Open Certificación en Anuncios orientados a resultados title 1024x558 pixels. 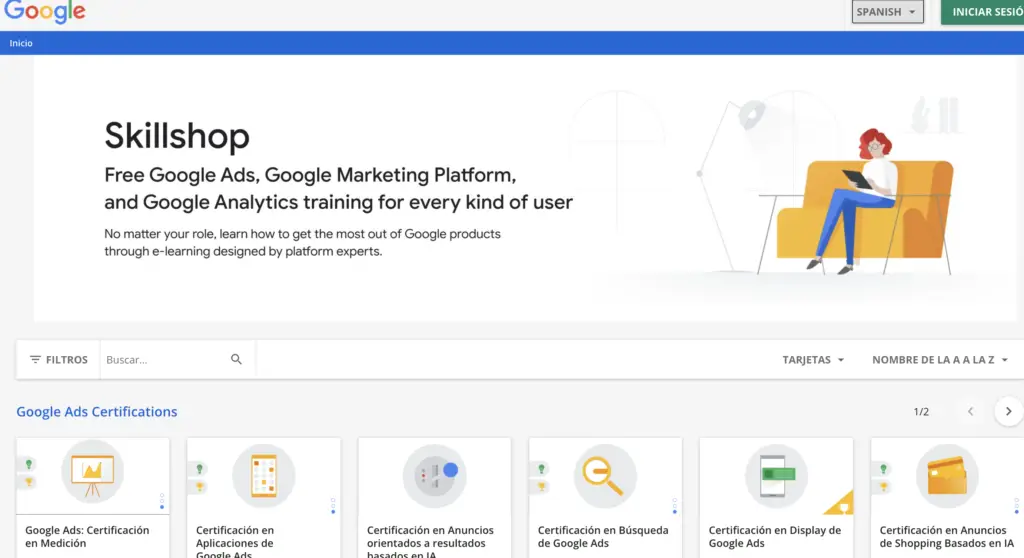coord(430,542)
